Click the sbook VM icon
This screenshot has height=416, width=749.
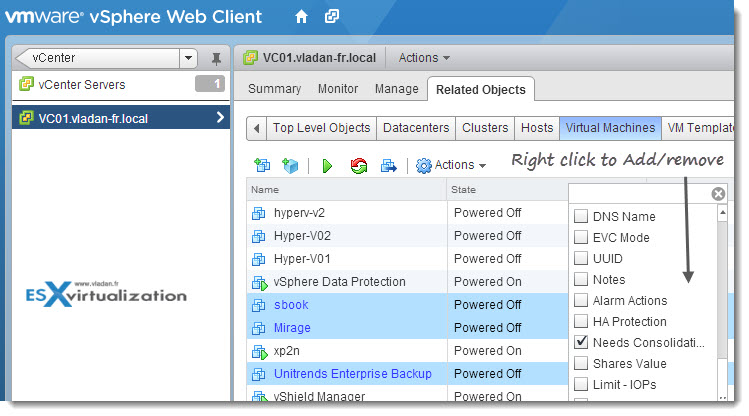258,305
